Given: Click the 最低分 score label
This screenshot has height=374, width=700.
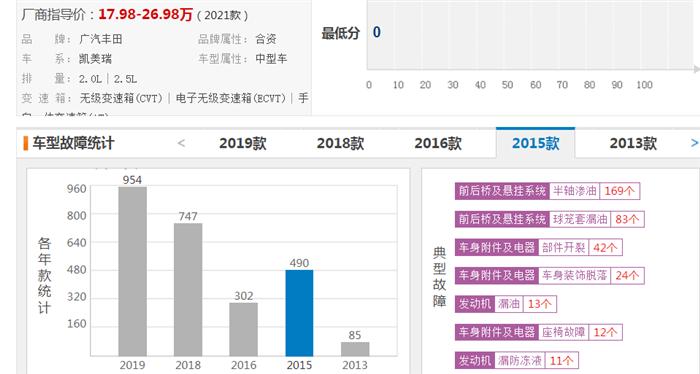Looking at the screenshot, I should [x=341, y=33].
